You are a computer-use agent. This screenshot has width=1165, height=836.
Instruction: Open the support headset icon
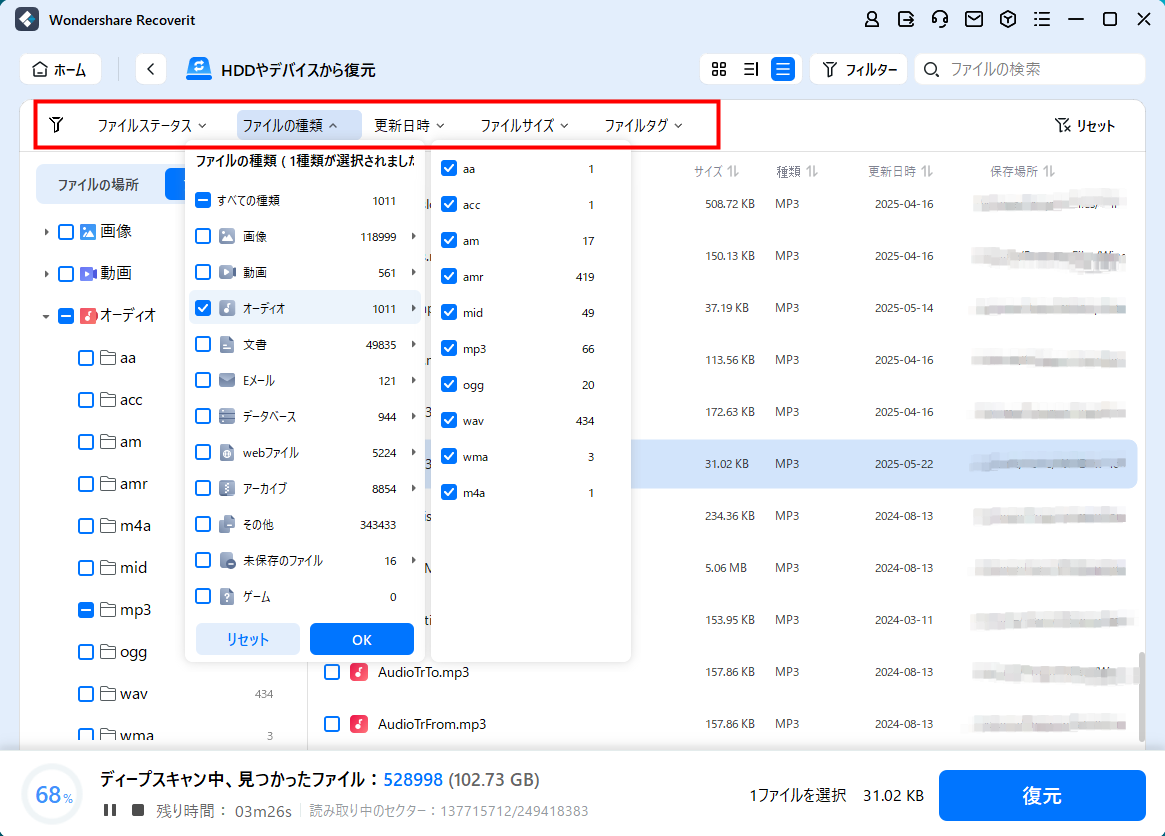(x=940, y=19)
